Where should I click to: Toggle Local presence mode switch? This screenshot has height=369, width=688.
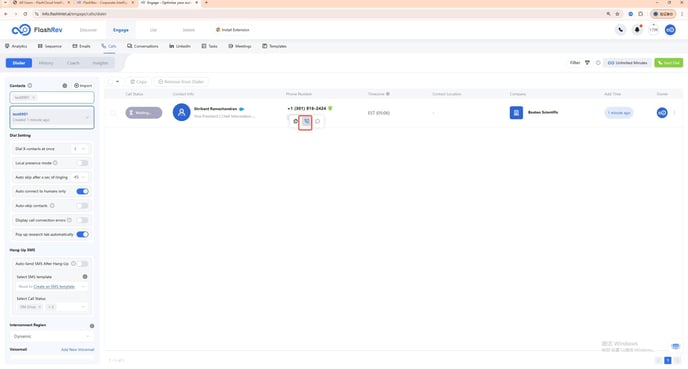(x=82, y=163)
